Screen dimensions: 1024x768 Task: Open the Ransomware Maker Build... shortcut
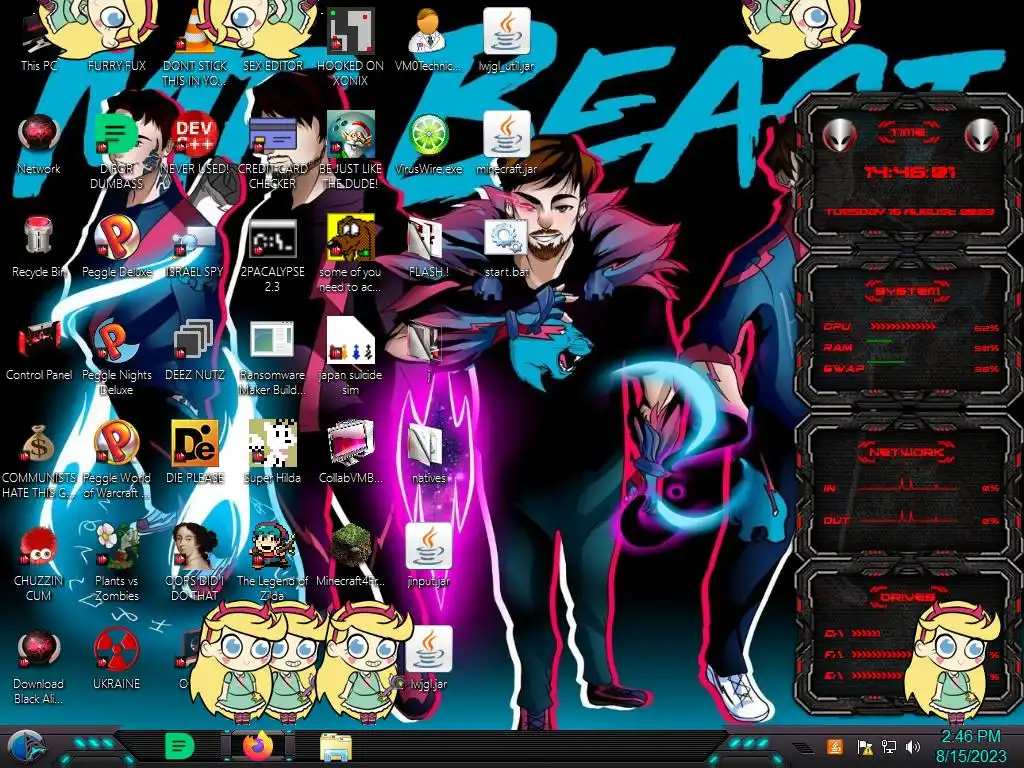[272, 357]
